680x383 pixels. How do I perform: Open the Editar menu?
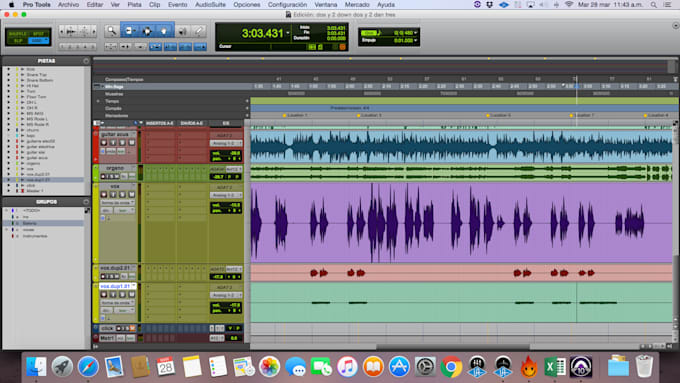(95, 4)
